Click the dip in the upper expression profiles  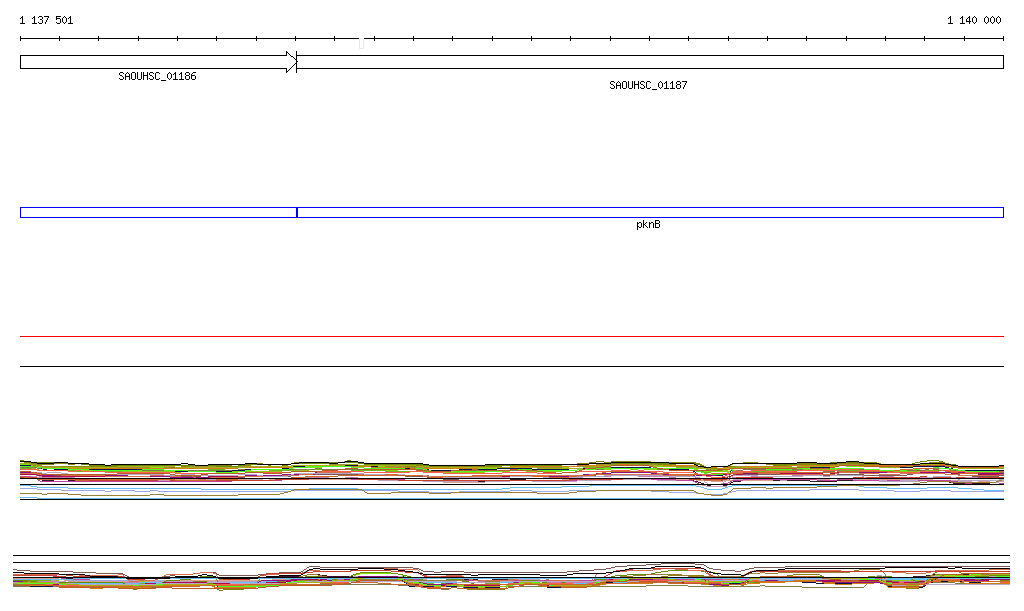[x=718, y=478]
